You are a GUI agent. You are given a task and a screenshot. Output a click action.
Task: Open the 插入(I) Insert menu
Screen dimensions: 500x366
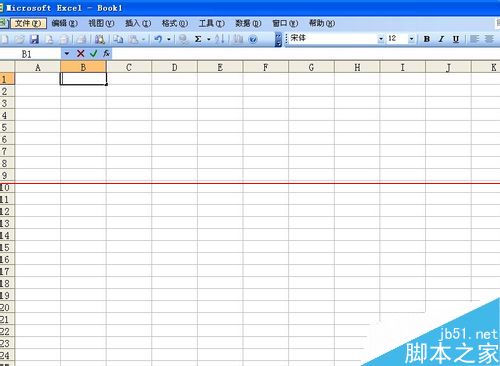coord(138,23)
